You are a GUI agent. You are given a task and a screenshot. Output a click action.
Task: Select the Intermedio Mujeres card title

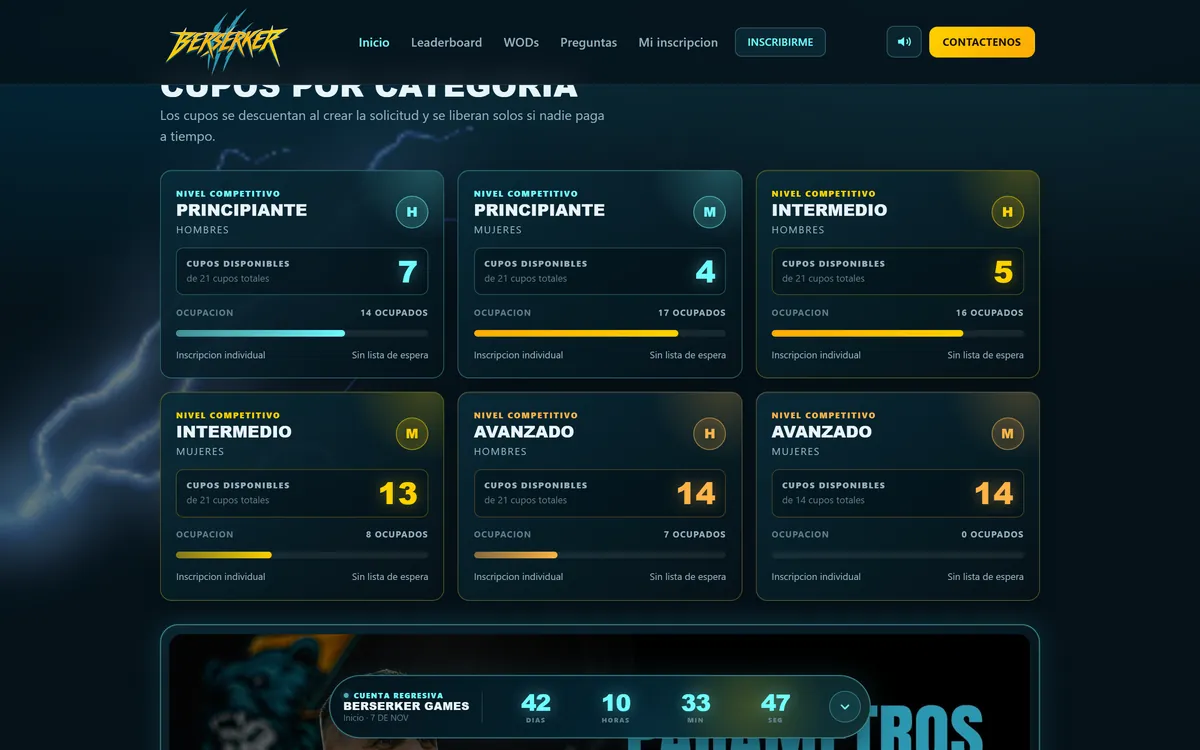click(234, 432)
